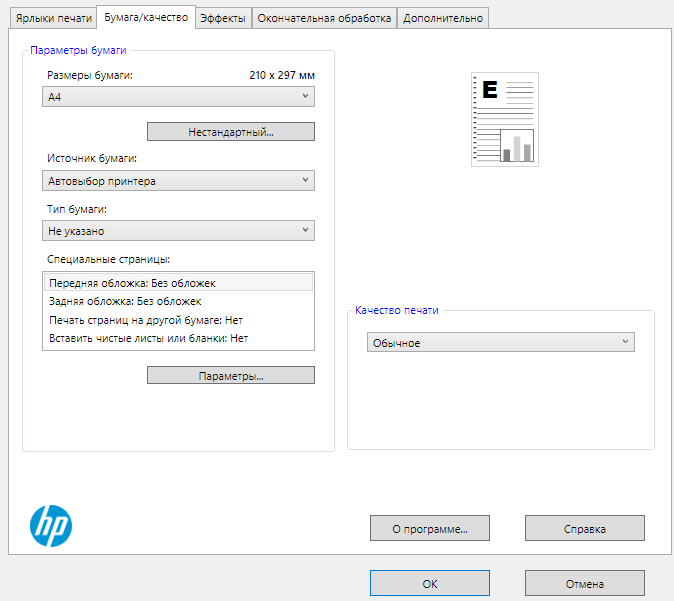Click the Нестандартный button

click(231, 132)
